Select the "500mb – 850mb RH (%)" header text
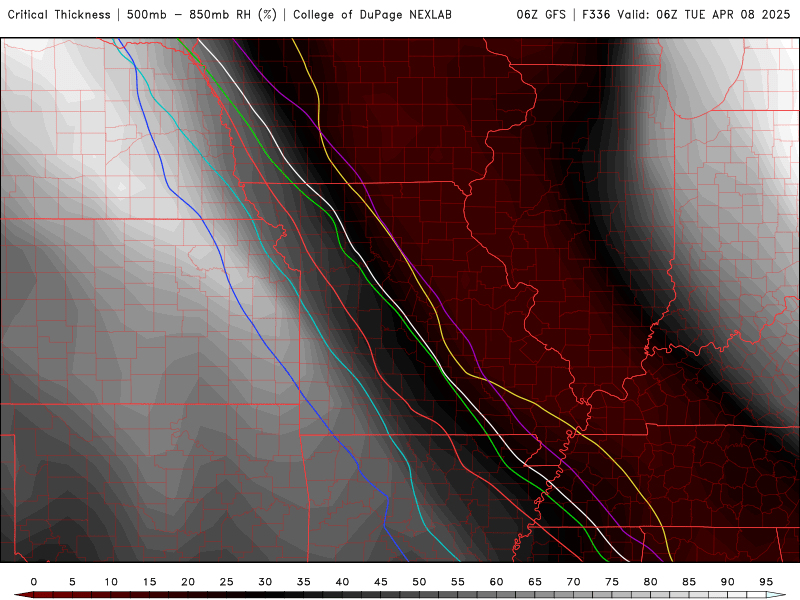The width and height of the screenshot is (800, 600). pos(202,15)
